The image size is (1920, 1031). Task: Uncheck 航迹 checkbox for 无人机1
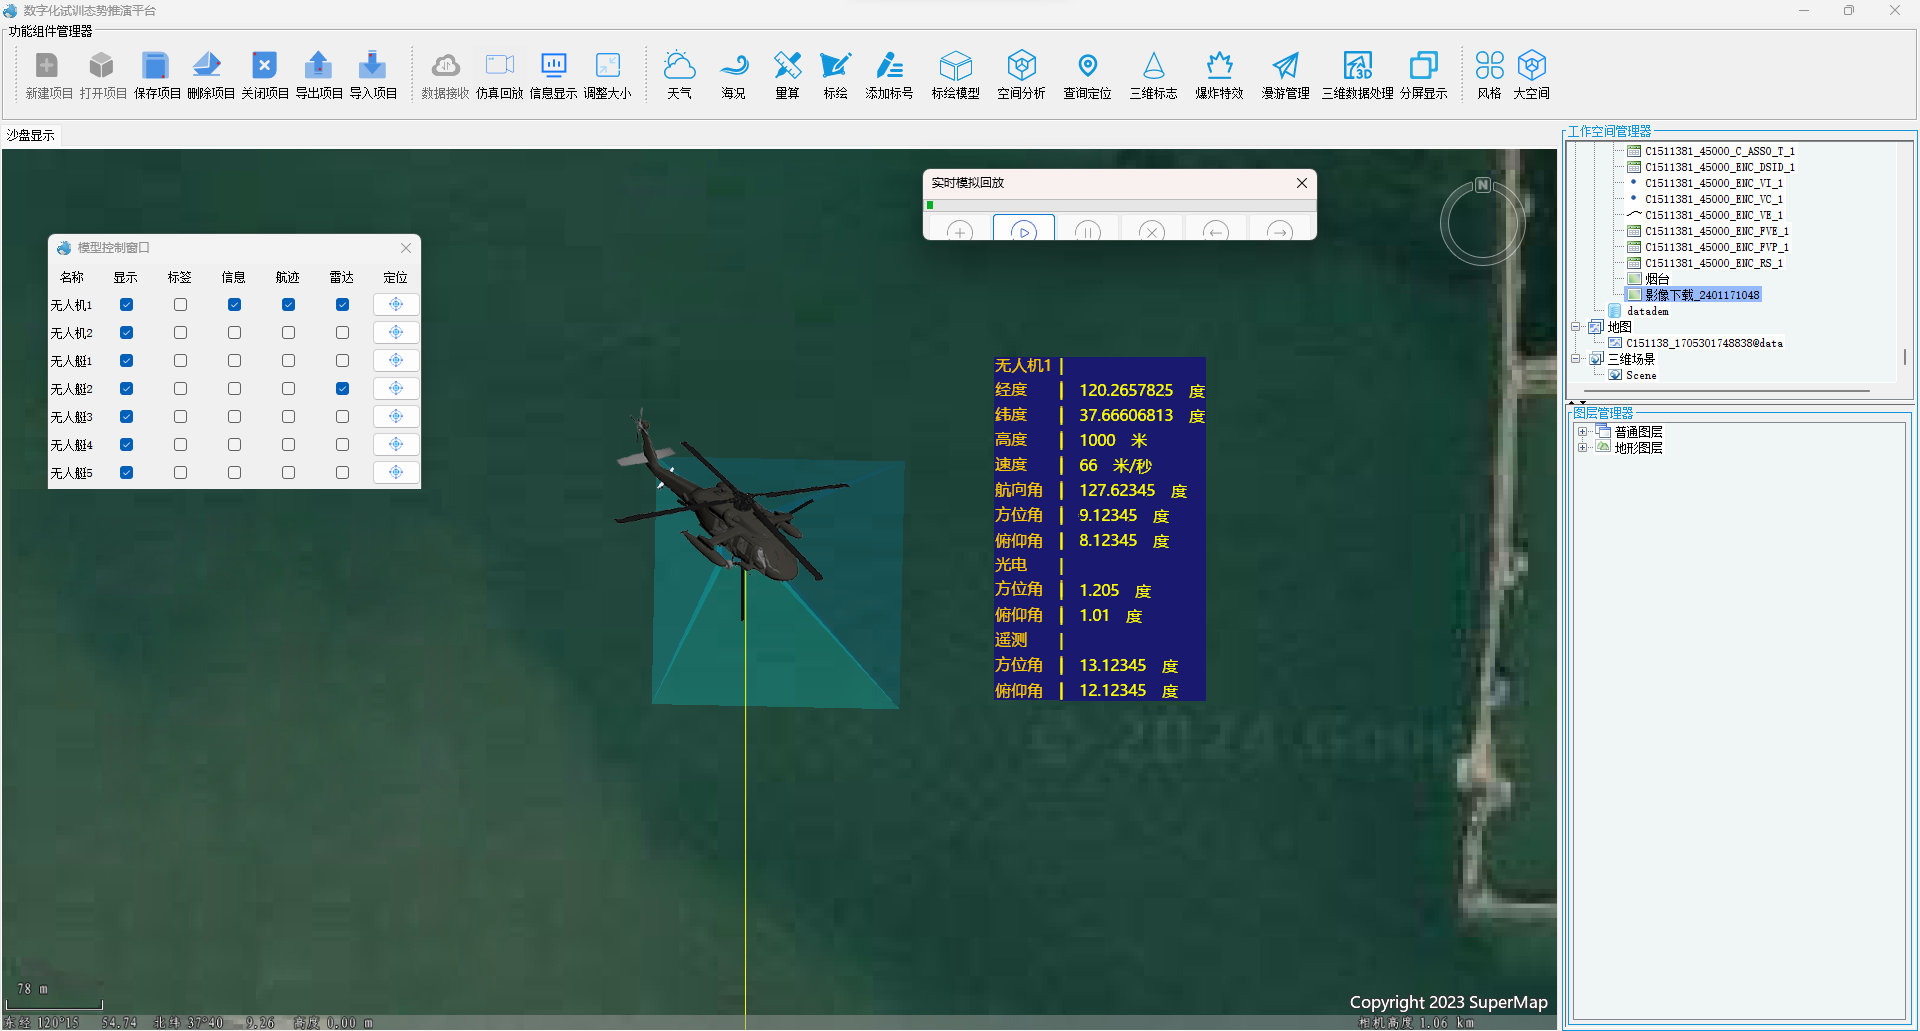tap(288, 305)
